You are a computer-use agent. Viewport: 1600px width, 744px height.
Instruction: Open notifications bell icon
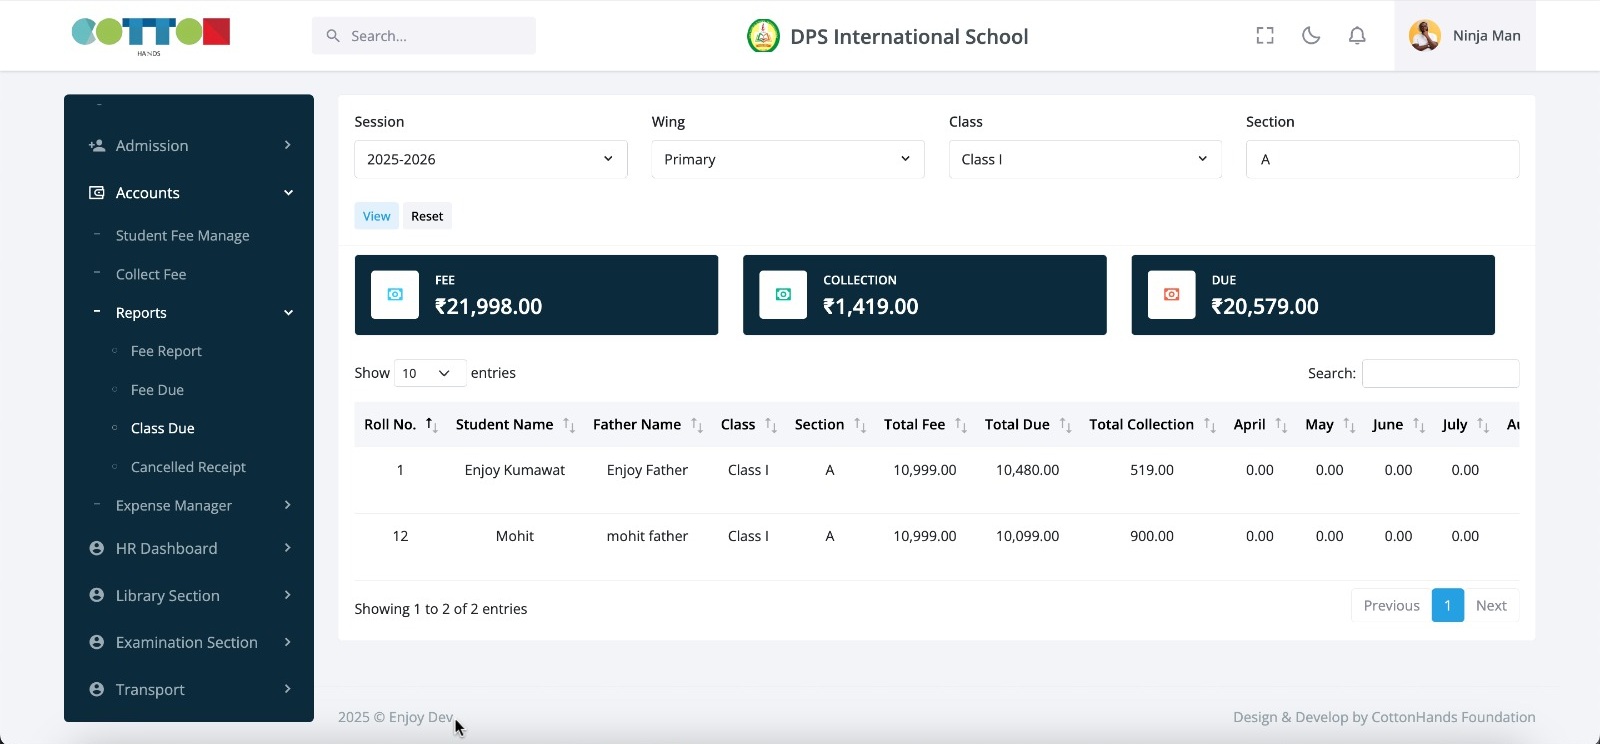tap(1357, 36)
